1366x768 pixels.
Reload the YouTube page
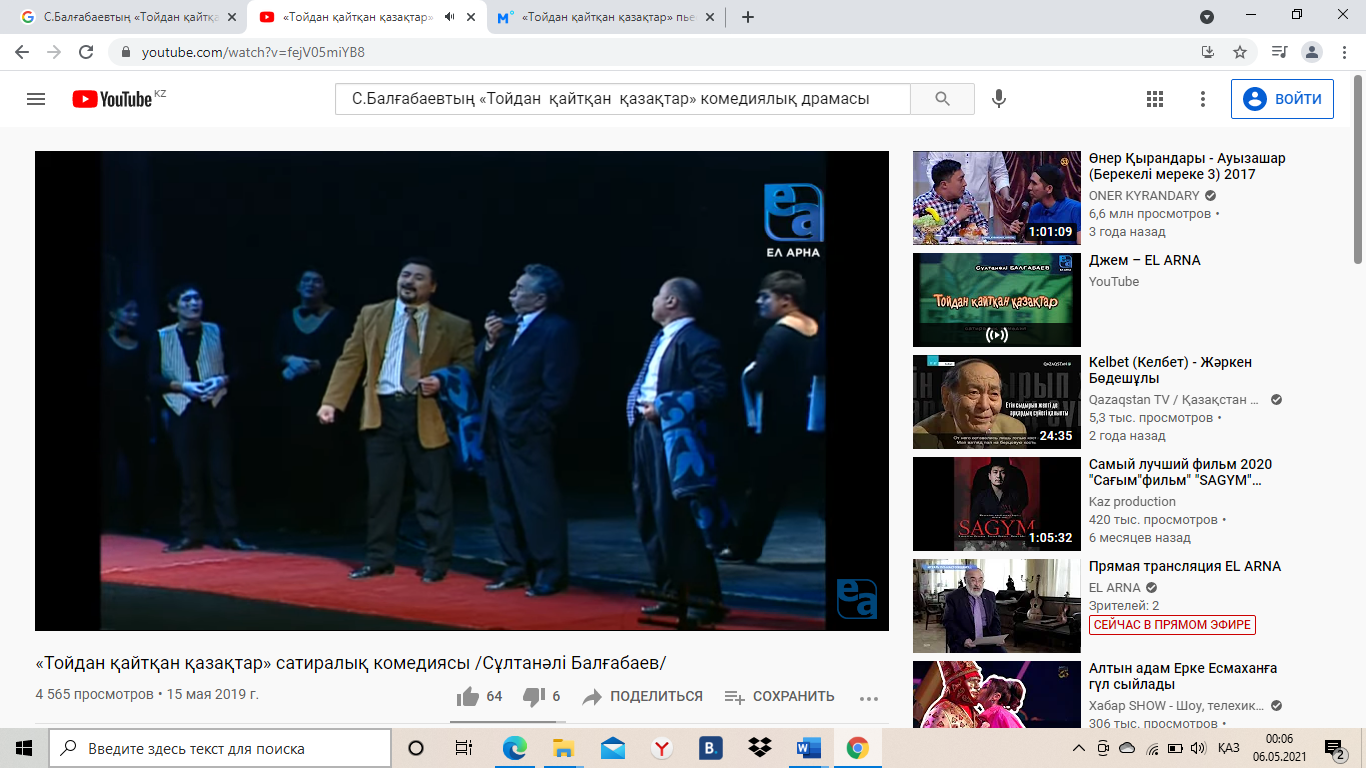click(86, 52)
